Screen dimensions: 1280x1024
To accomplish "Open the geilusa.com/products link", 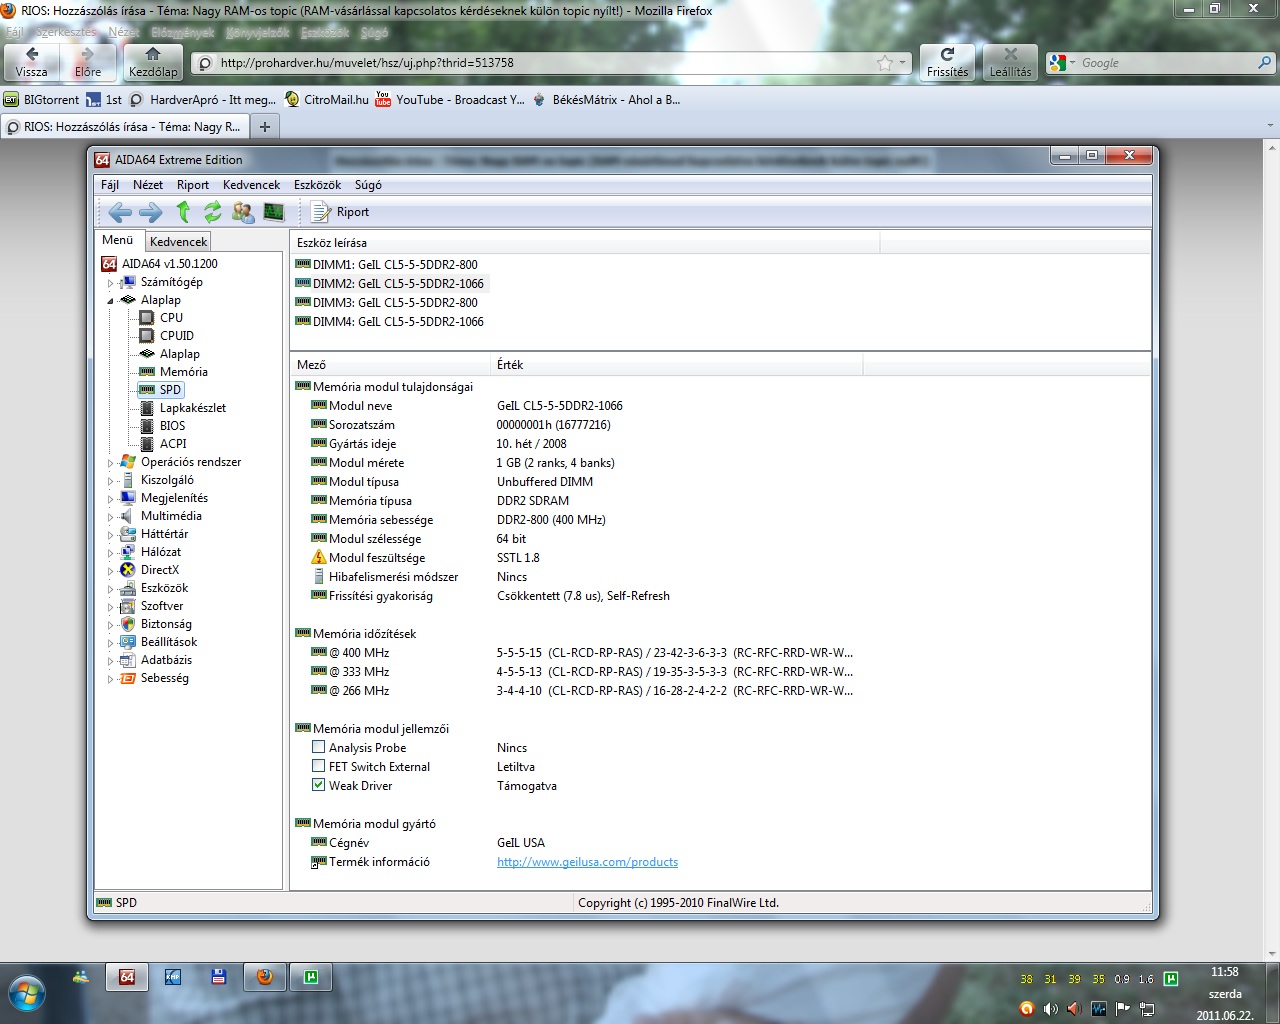I will (587, 862).
